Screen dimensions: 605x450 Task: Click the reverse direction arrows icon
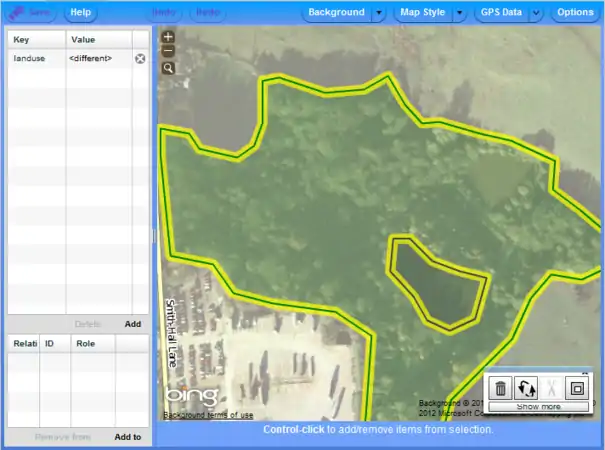click(526, 388)
